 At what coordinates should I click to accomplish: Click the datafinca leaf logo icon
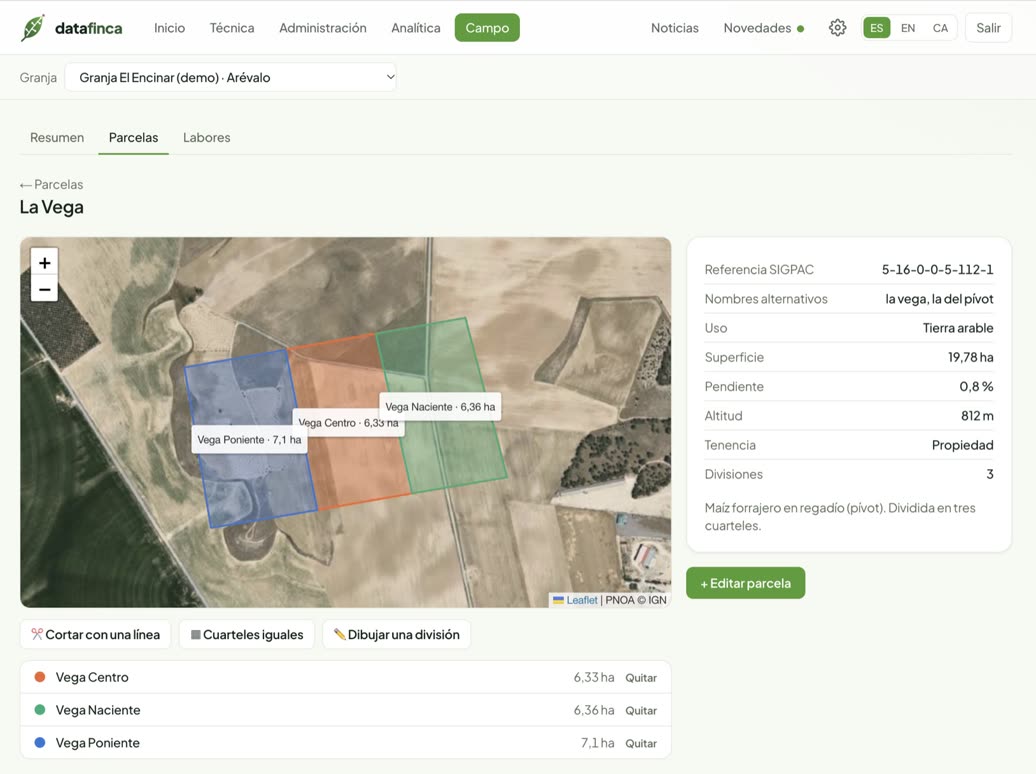click(33, 28)
